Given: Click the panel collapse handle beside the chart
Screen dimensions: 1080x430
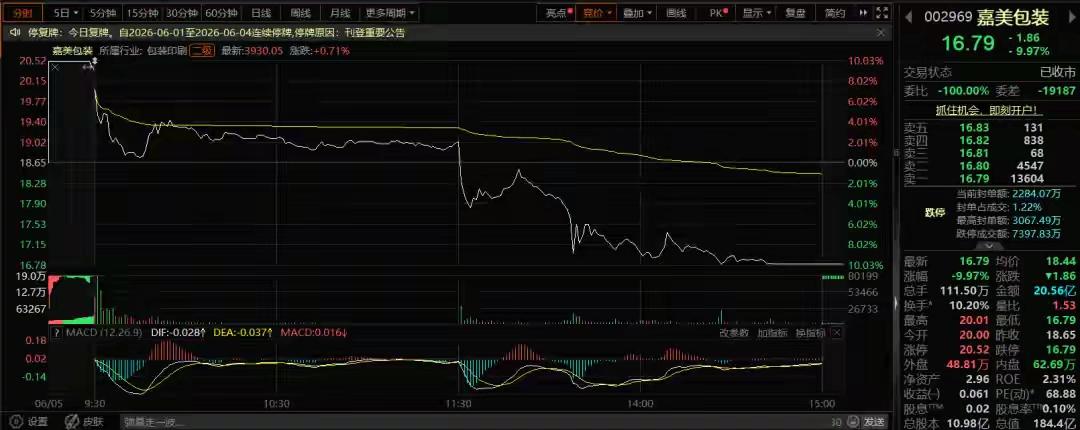Looking at the screenshot, I should (x=897, y=303).
